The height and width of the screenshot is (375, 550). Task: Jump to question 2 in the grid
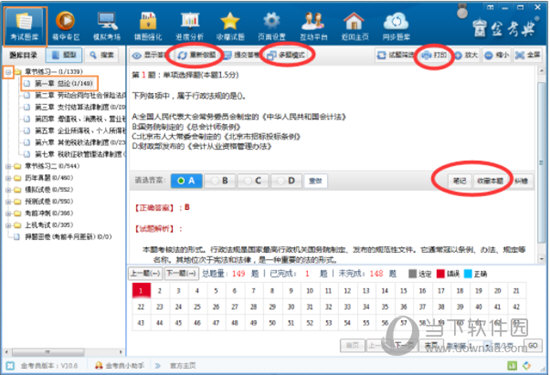click(160, 291)
